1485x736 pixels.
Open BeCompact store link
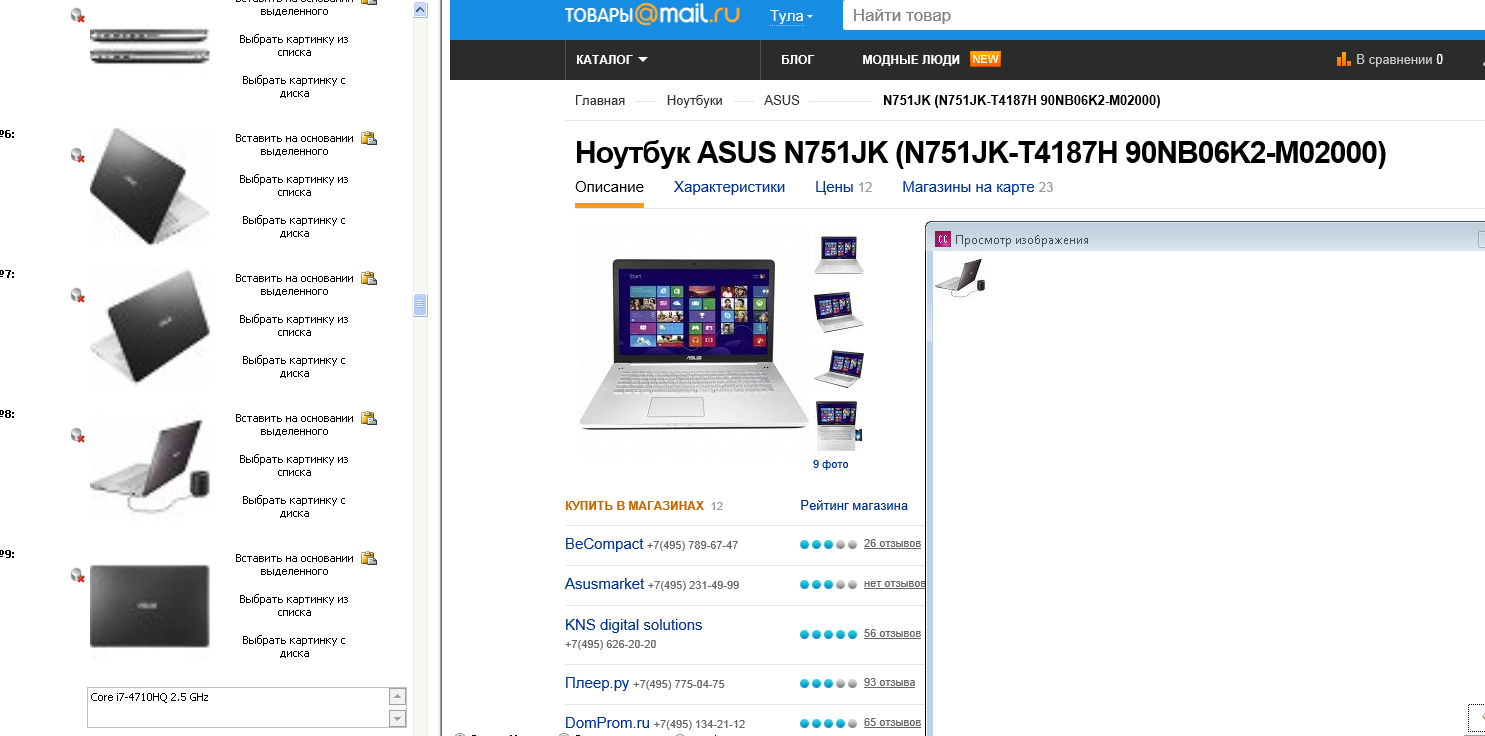604,544
